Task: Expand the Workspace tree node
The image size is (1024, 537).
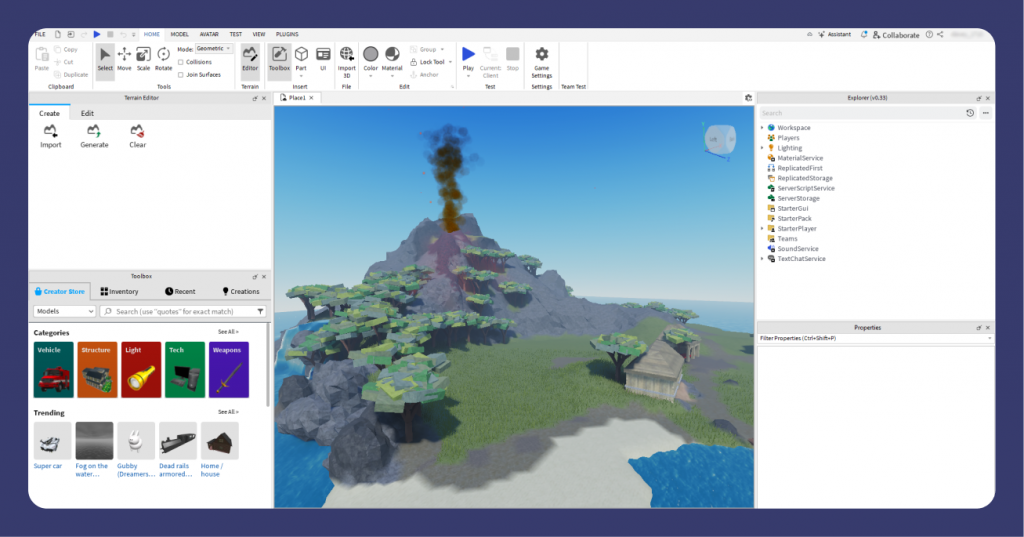Action: 762,128
